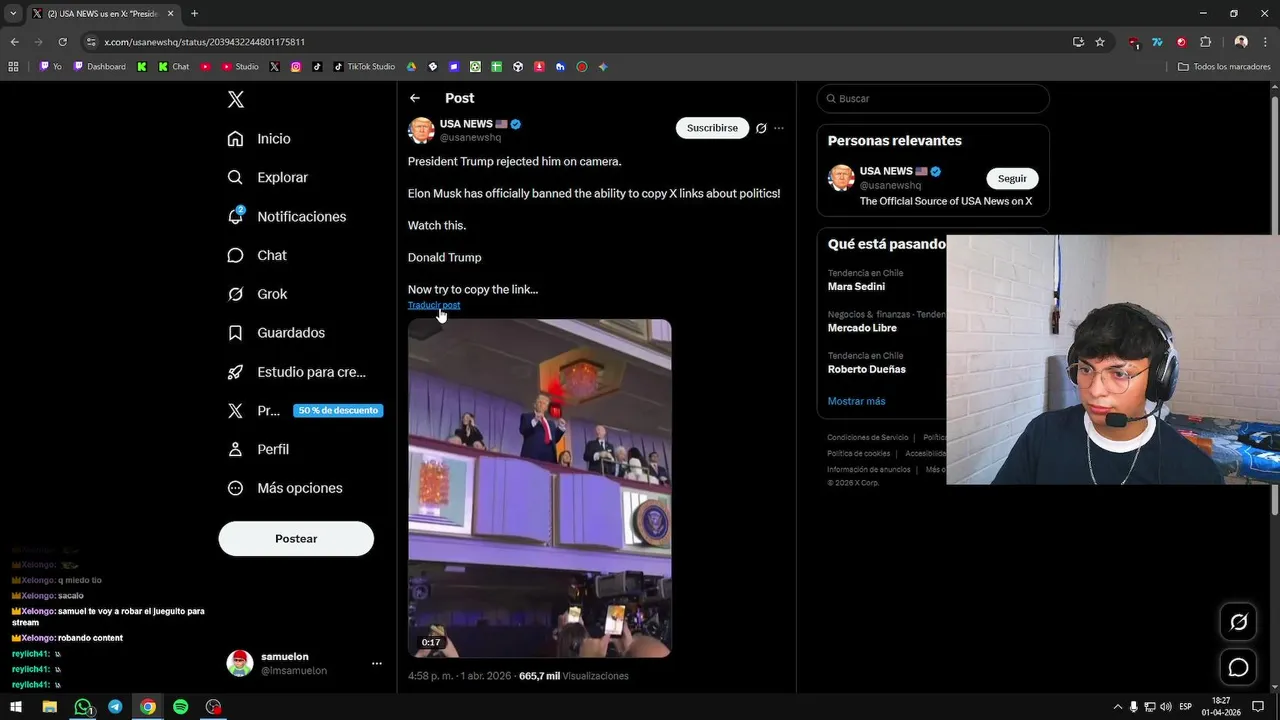Click Política de cookies footer link
This screenshot has height=720, width=1280.
tap(858, 453)
